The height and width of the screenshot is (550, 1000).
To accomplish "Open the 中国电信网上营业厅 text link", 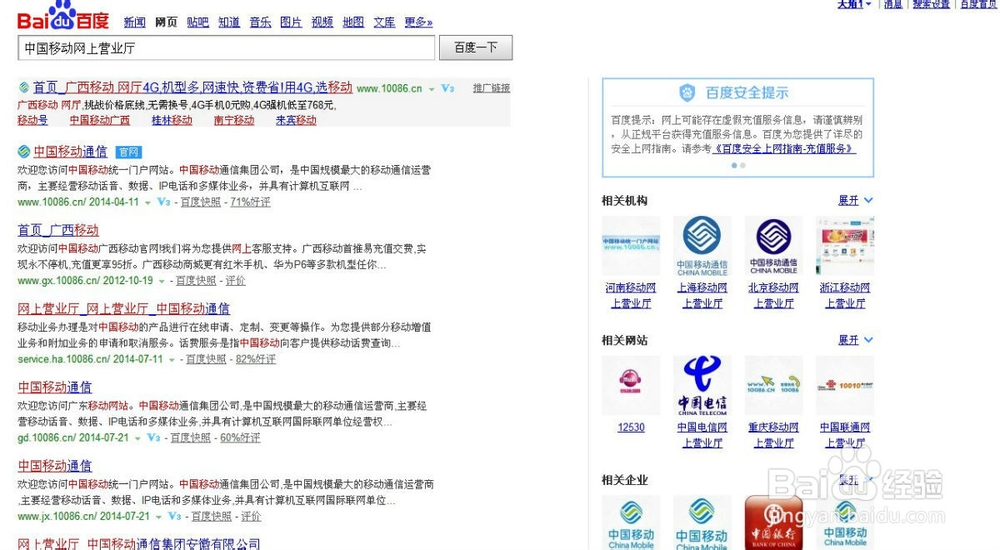I will click(702, 435).
